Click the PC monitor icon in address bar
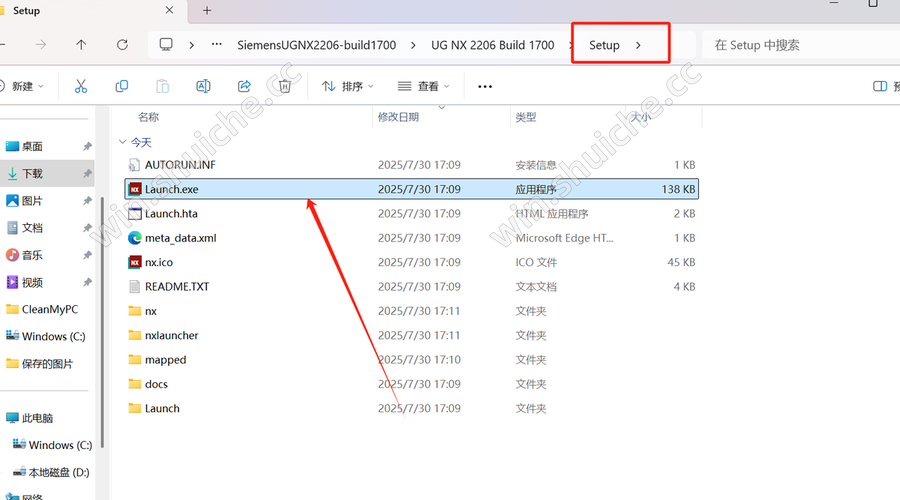 click(x=166, y=44)
